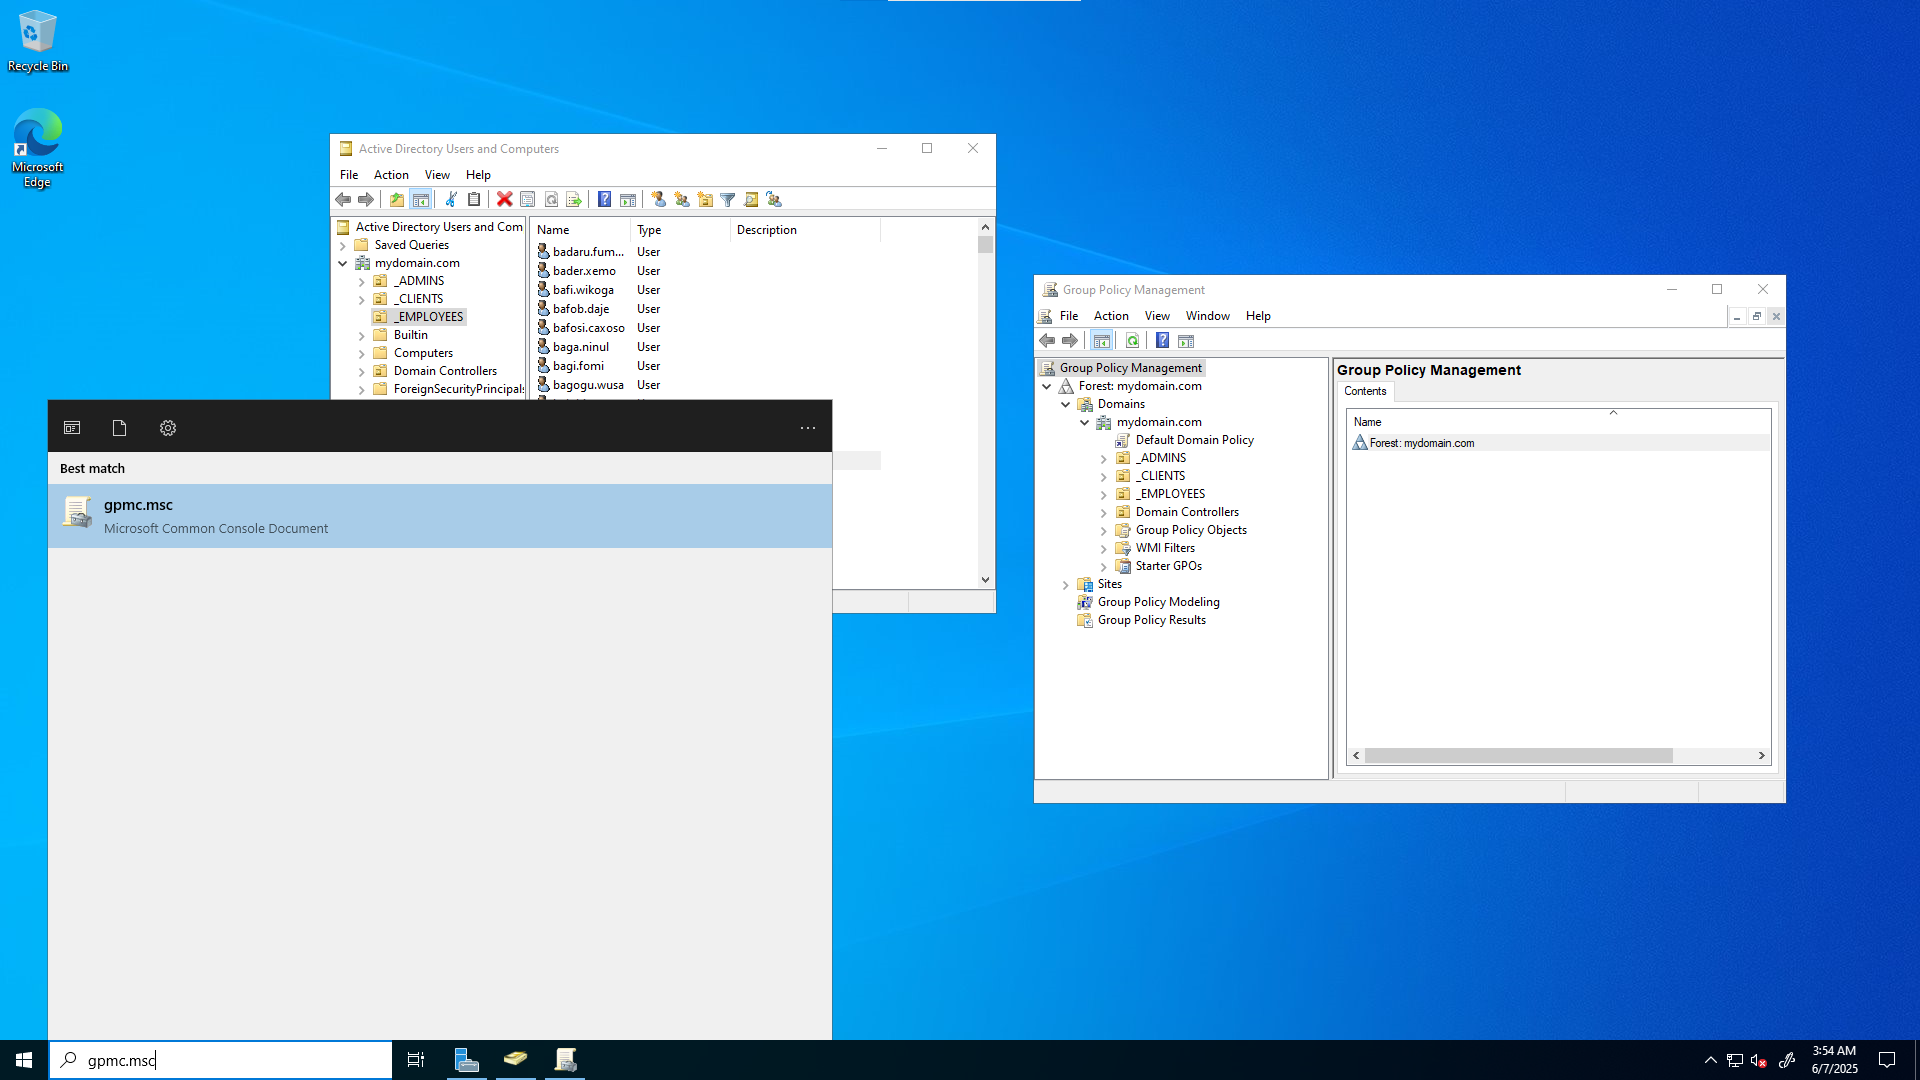Viewport: 1920px width, 1080px height.
Task: Collapse mydomain.com in Active Directory tree
Action: tap(343, 263)
